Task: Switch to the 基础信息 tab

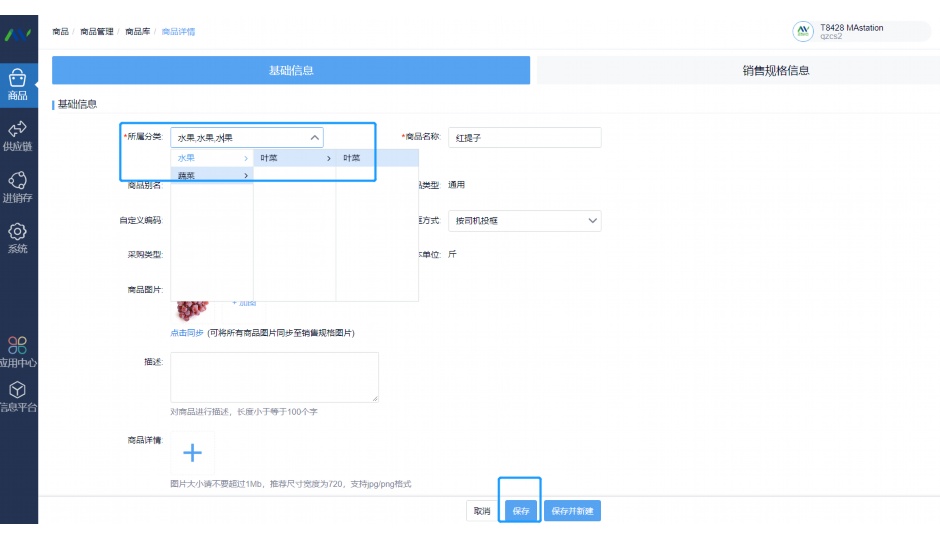Action: click(290, 70)
